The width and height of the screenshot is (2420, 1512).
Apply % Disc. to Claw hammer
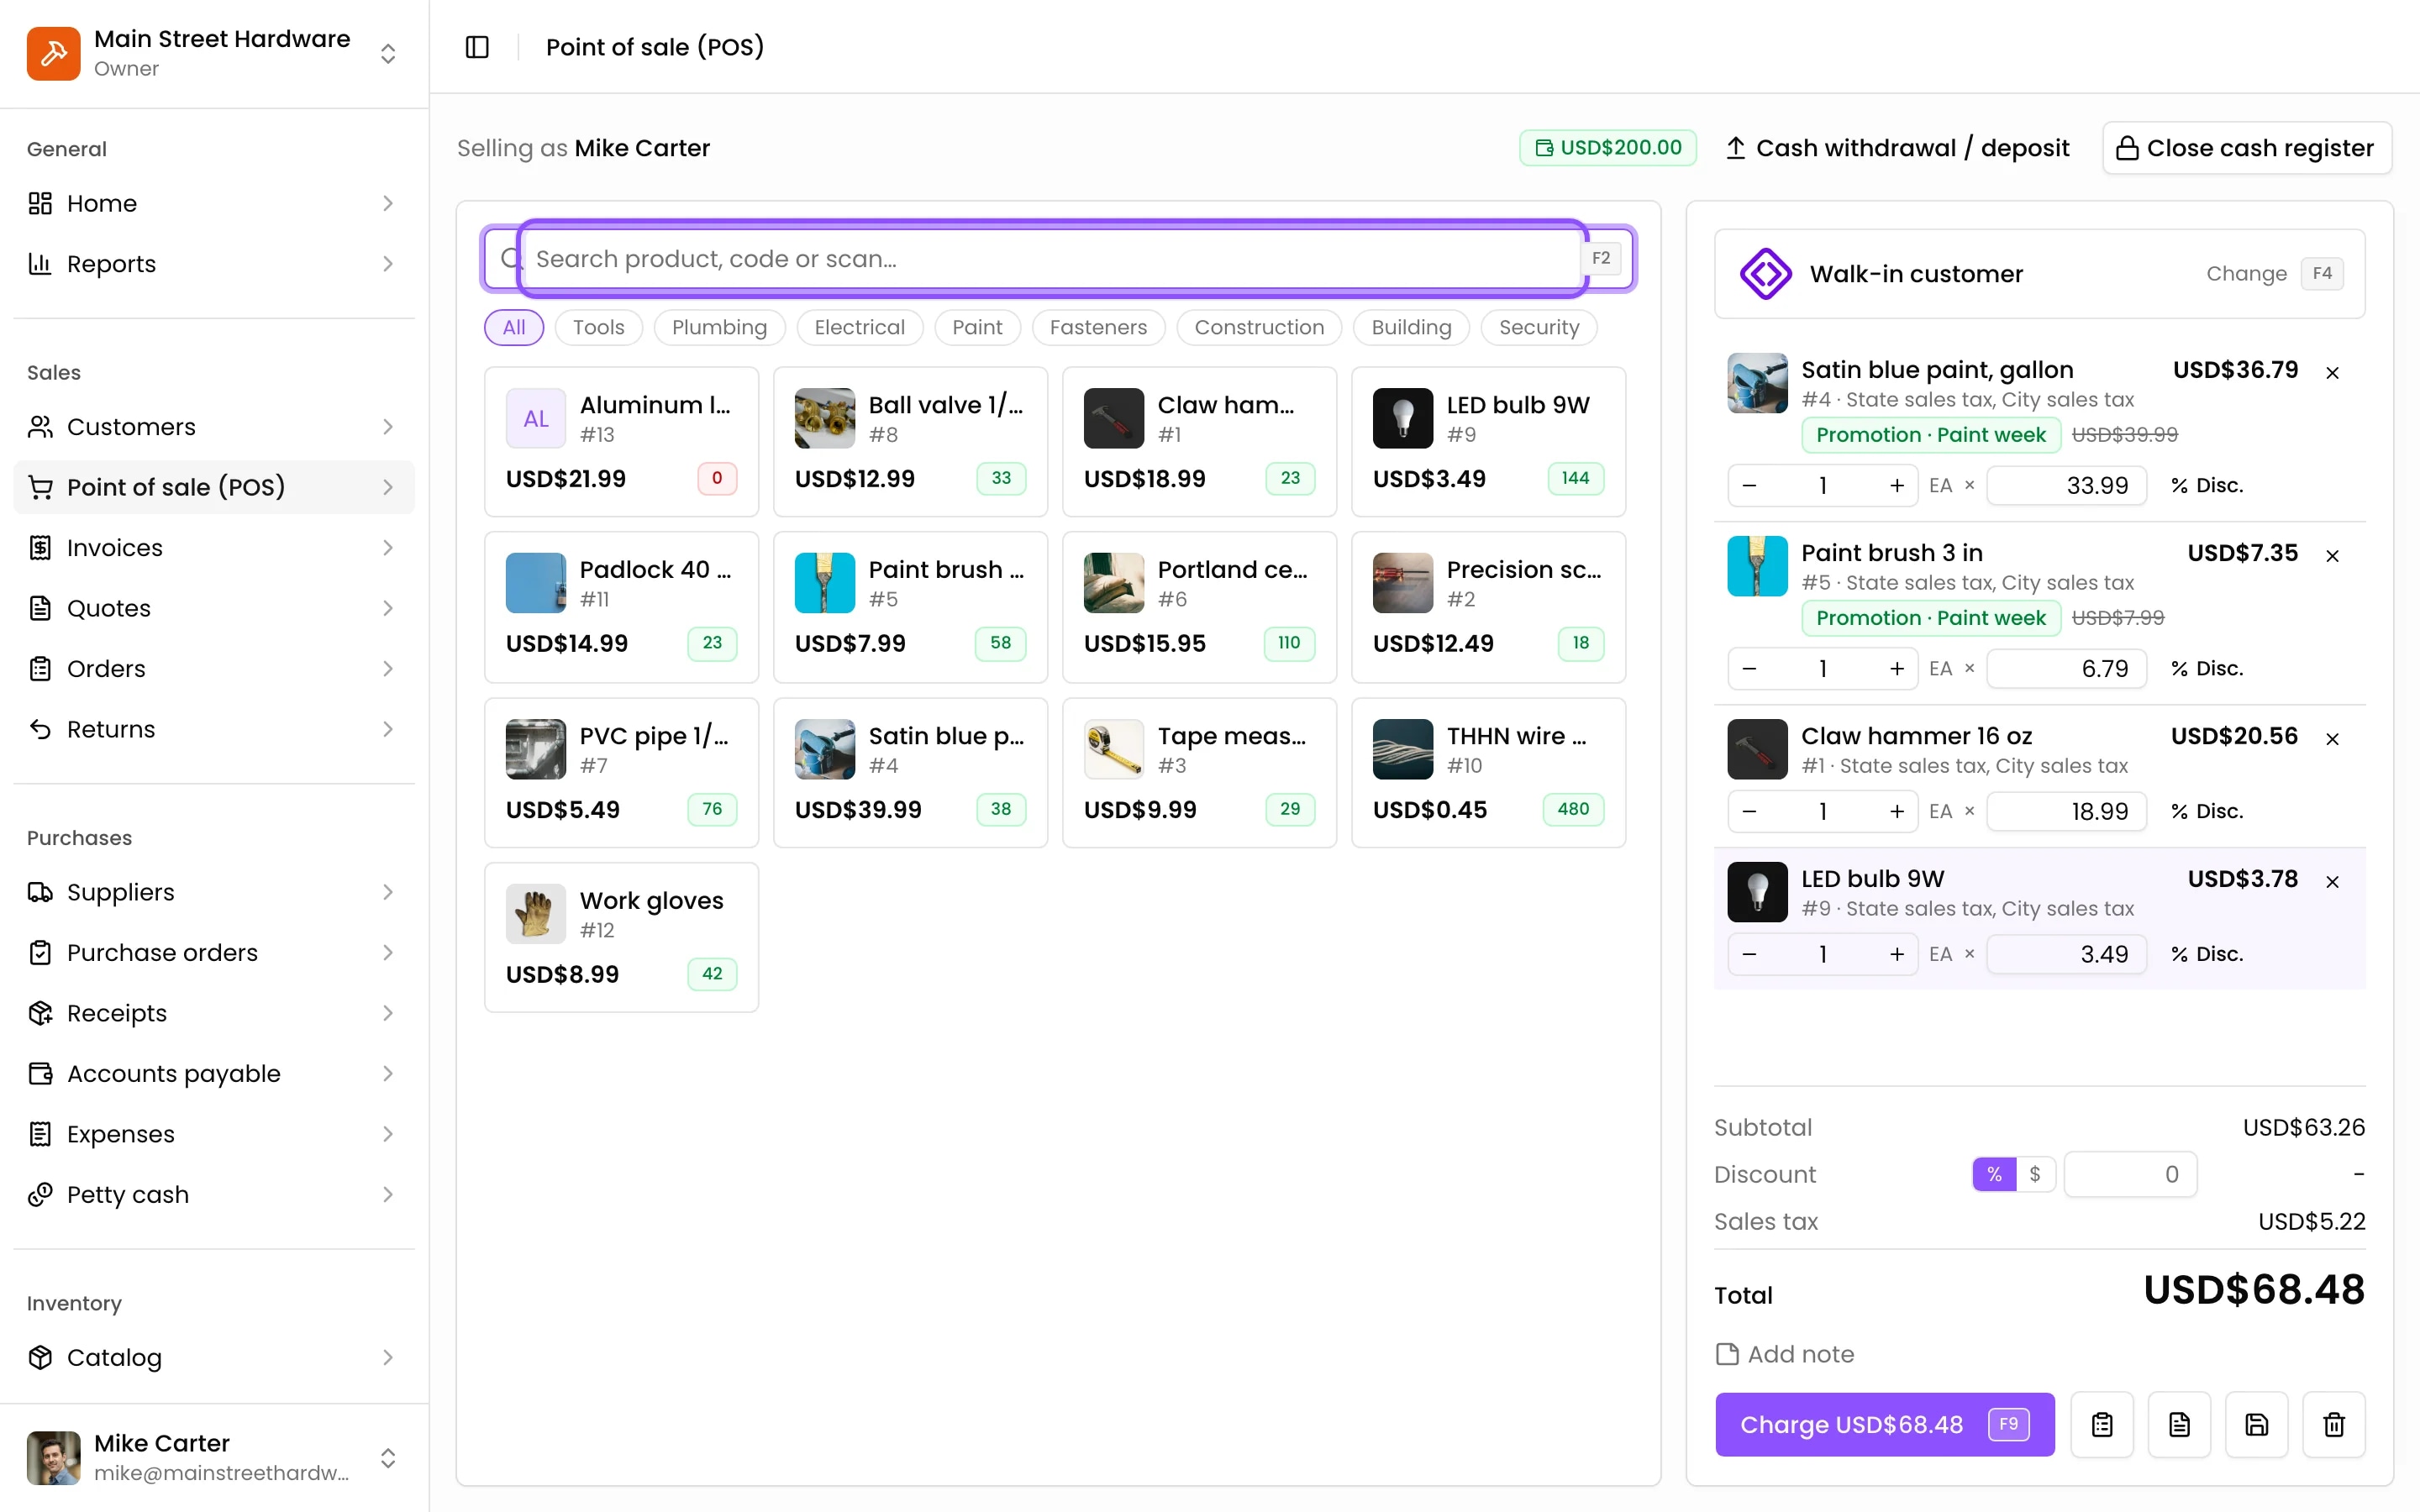(2206, 811)
